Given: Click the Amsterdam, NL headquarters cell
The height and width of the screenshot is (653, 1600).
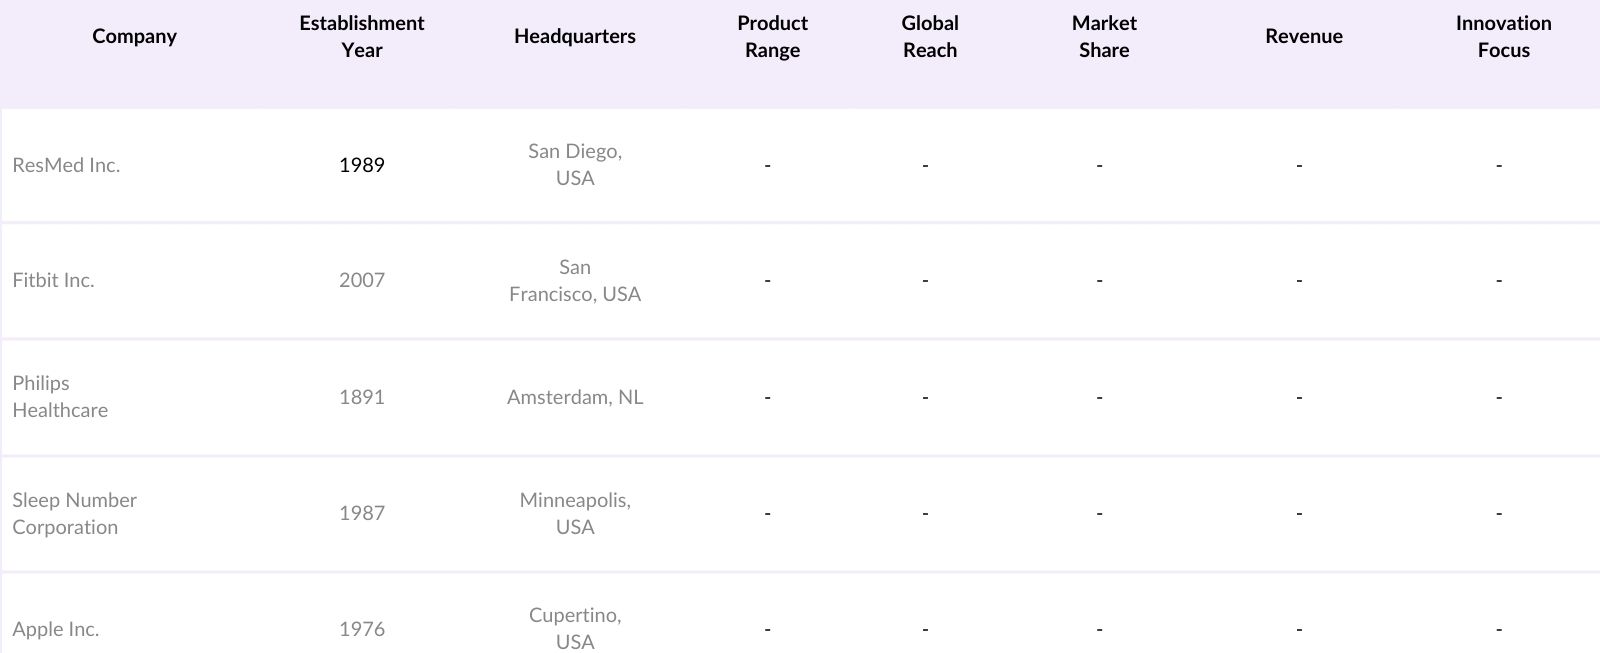Looking at the screenshot, I should [574, 397].
